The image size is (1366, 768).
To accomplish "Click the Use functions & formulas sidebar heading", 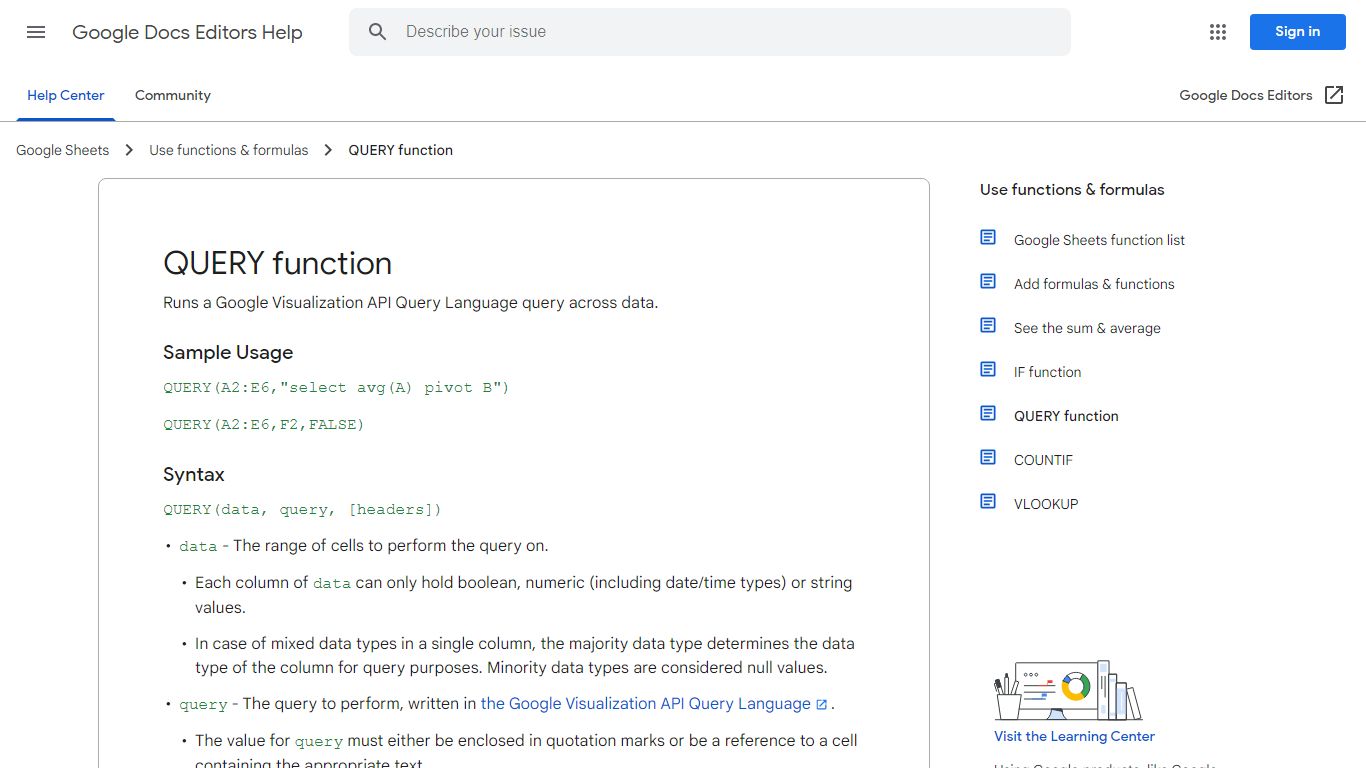I will pyautogui.click(x=1072, y=189).
